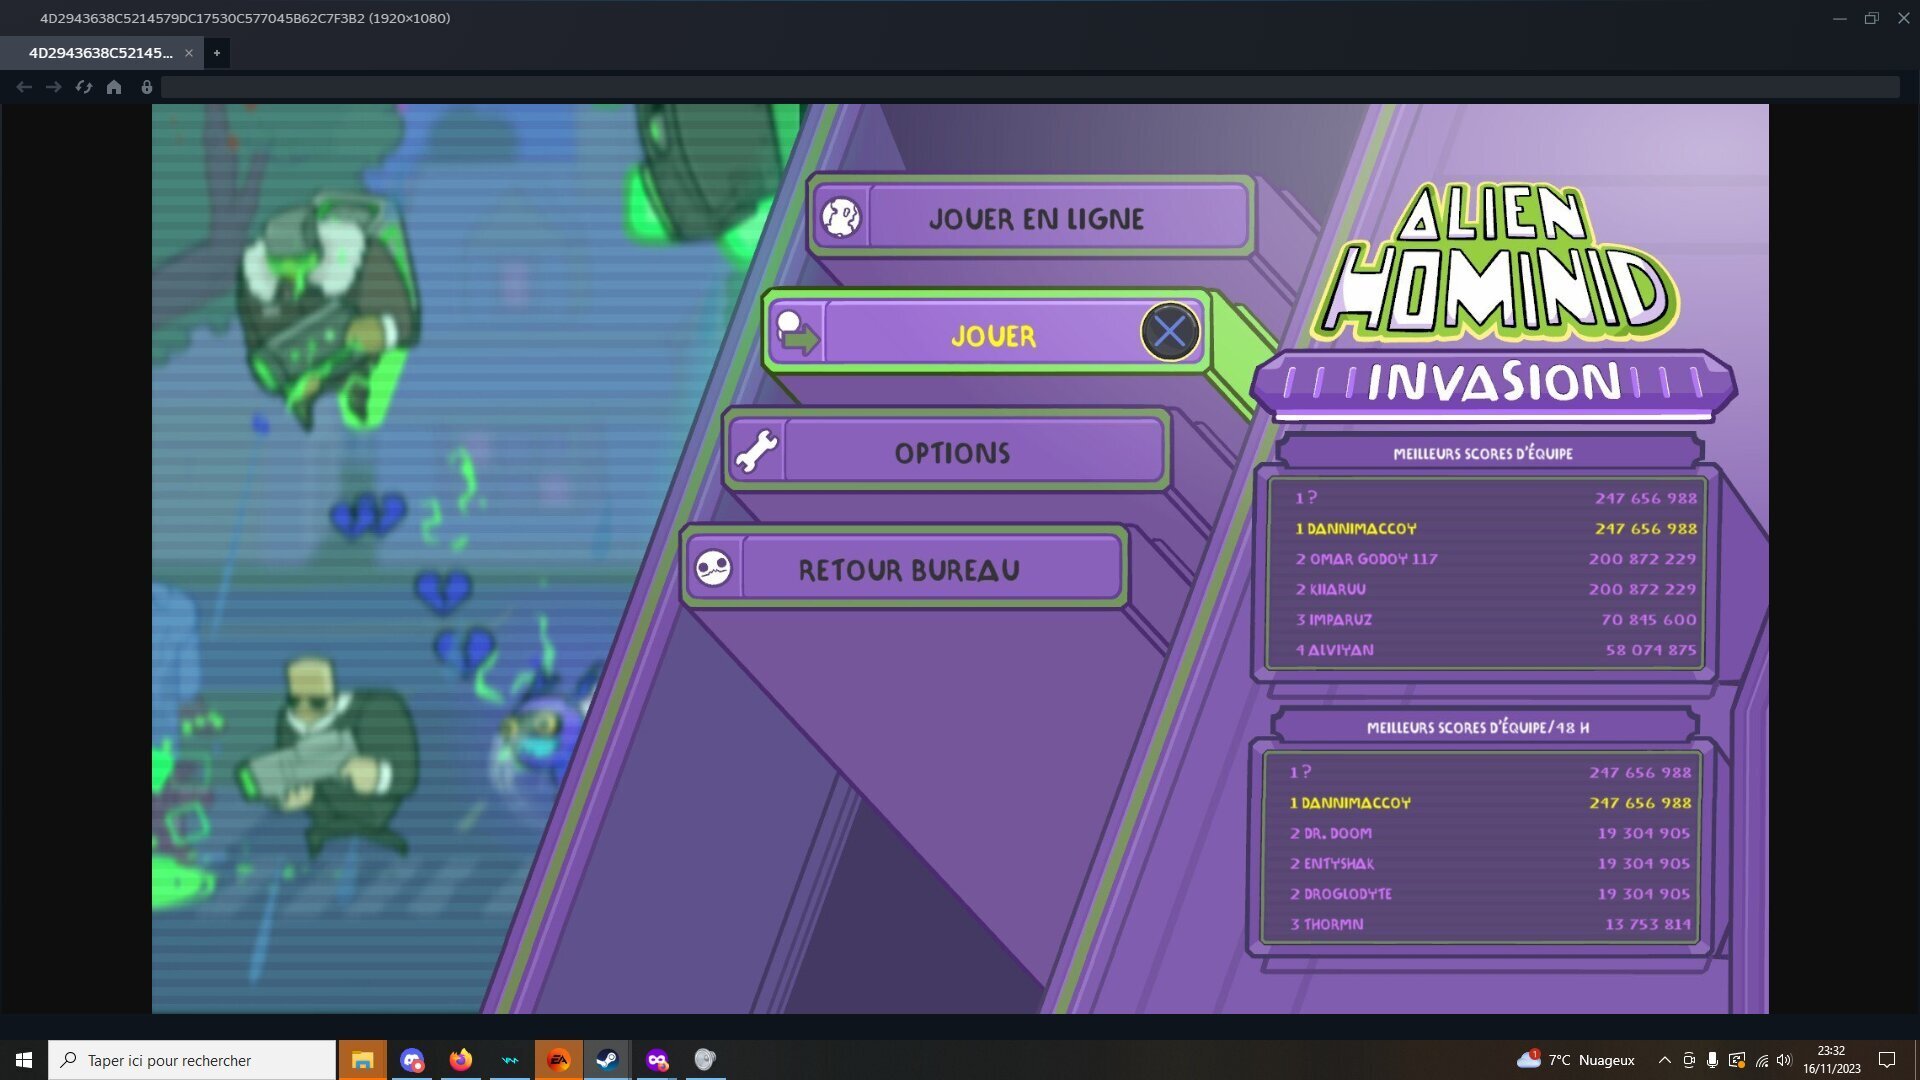The width and height of the screenshot is (1920, 1080).
Task: Select the ENTYSHAK leaderboard entry
Action: tap(1490, 864)
